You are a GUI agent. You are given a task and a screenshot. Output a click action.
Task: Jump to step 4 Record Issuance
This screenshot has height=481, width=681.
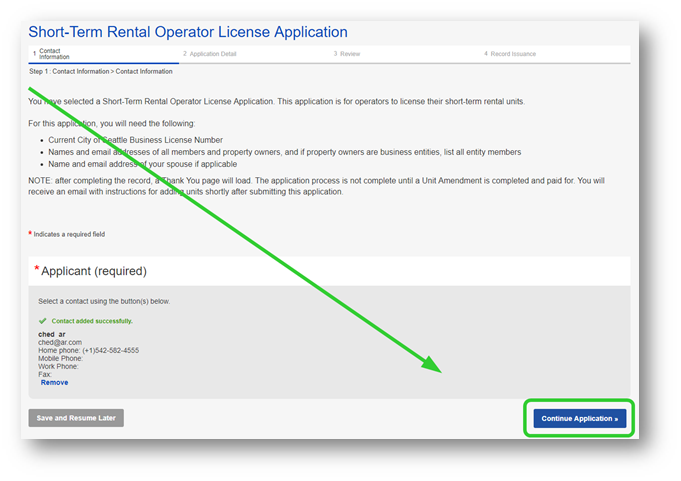[x=511, y=53]
